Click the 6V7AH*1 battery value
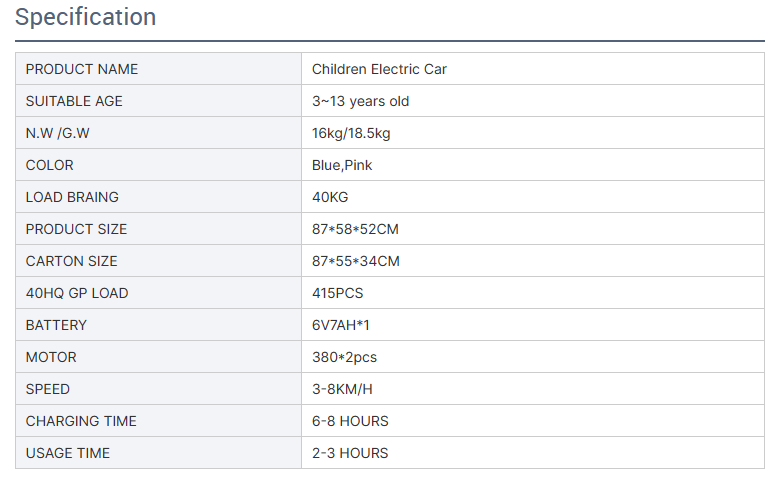 tap(341, 325)
